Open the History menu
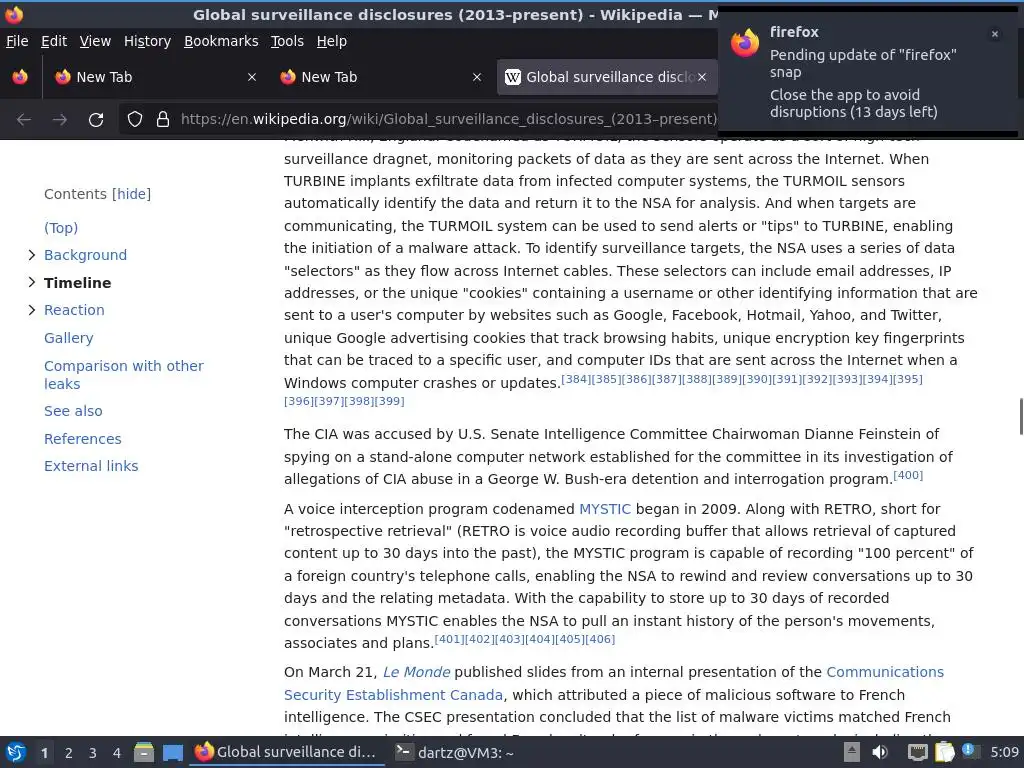This screenshot has height=768, width=1024. click(x=148, y=41)
